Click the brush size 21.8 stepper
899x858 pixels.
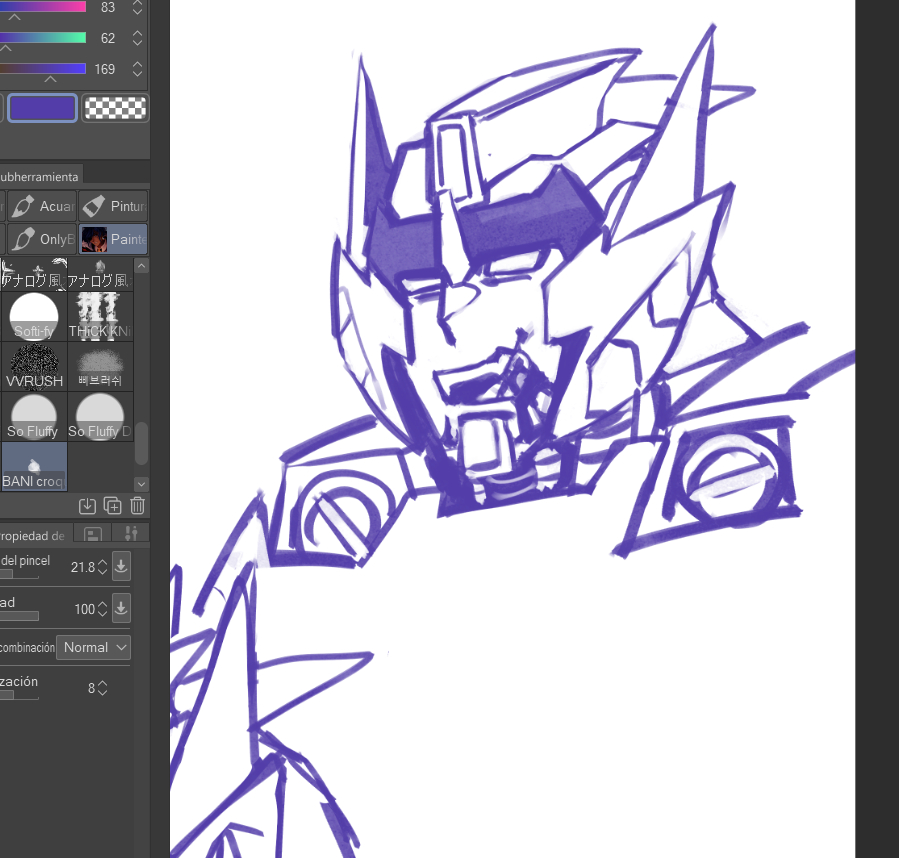[102, 567]
